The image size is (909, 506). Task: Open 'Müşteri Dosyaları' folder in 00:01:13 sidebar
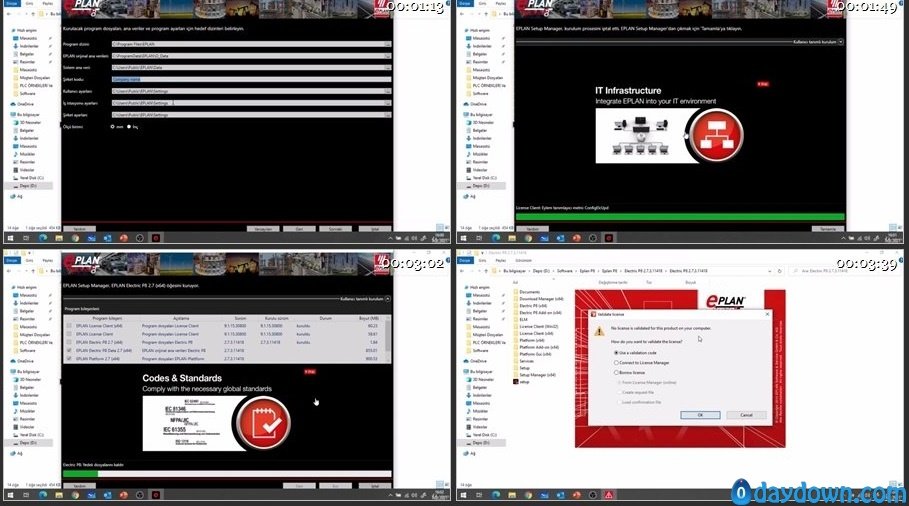click(31, 78)
